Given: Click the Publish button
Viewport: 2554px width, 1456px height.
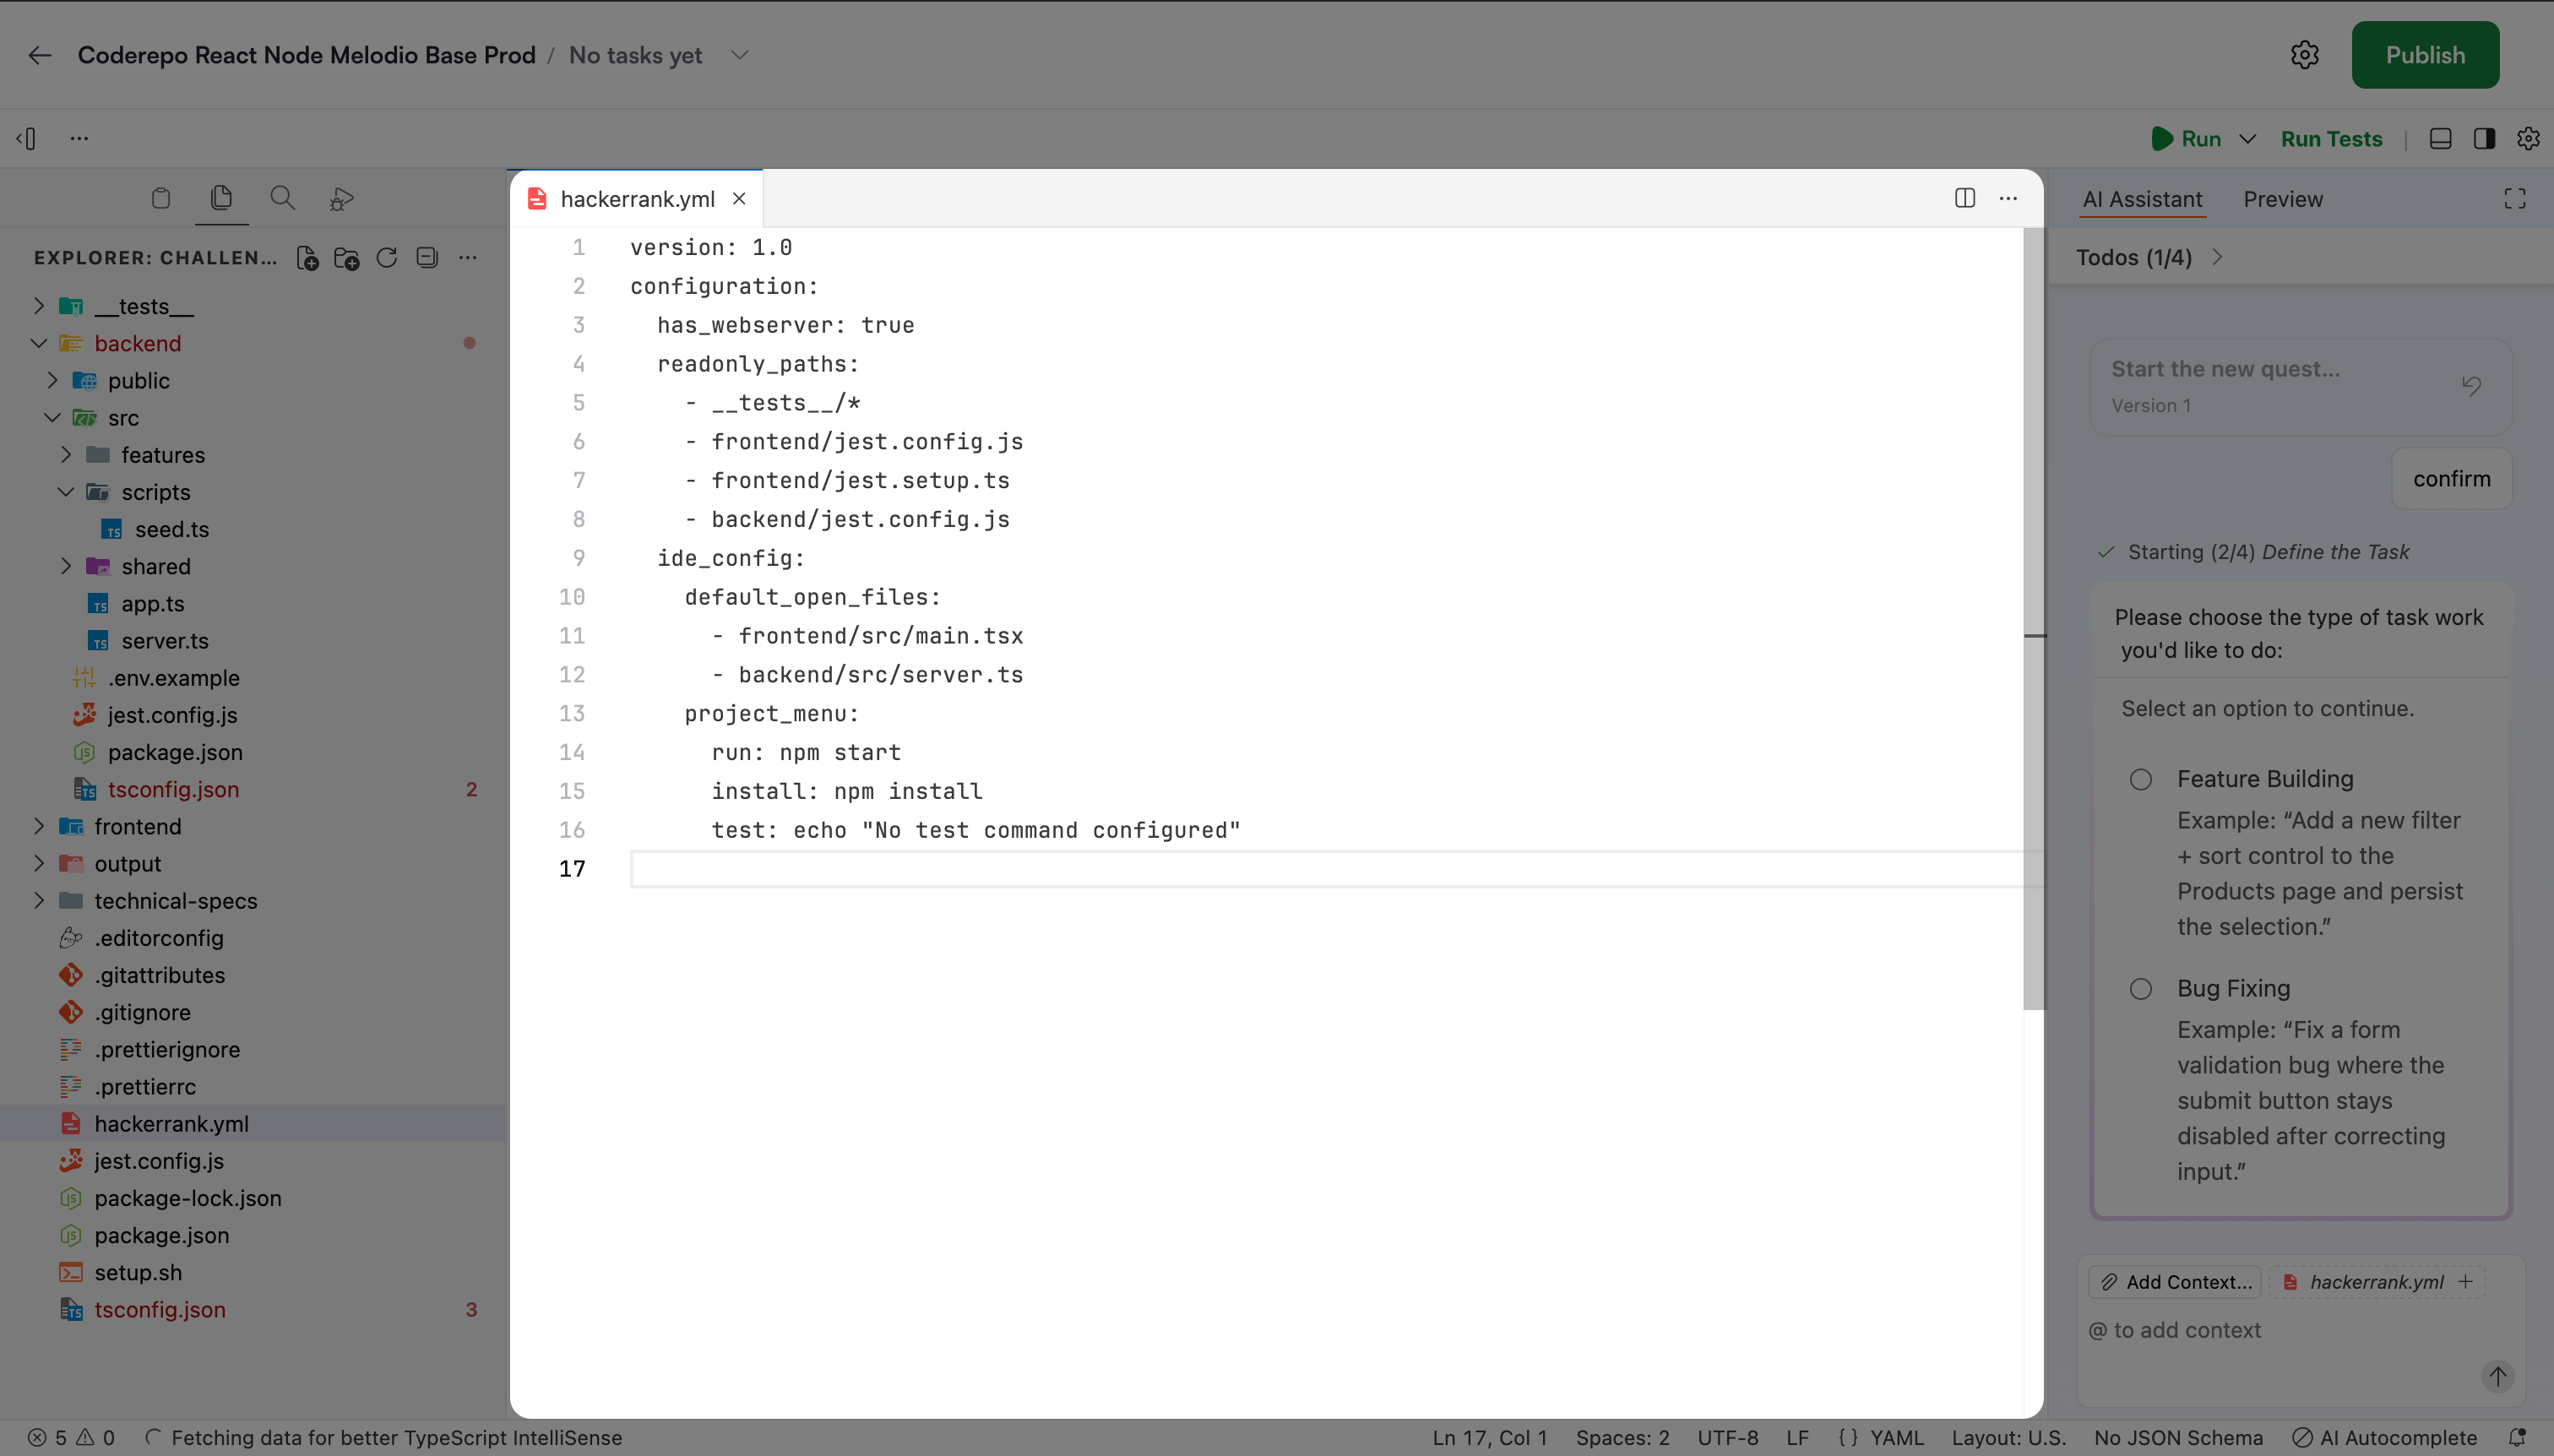Looking at the screenshot, I should (x=2424, y=55).
